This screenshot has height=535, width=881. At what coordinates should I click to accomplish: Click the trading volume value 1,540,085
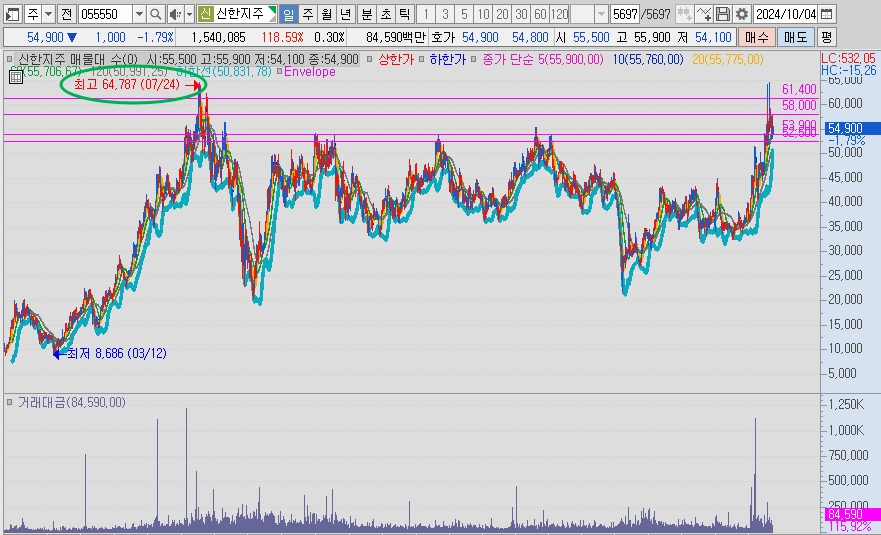pyautogui.click(x=219, y=38)
